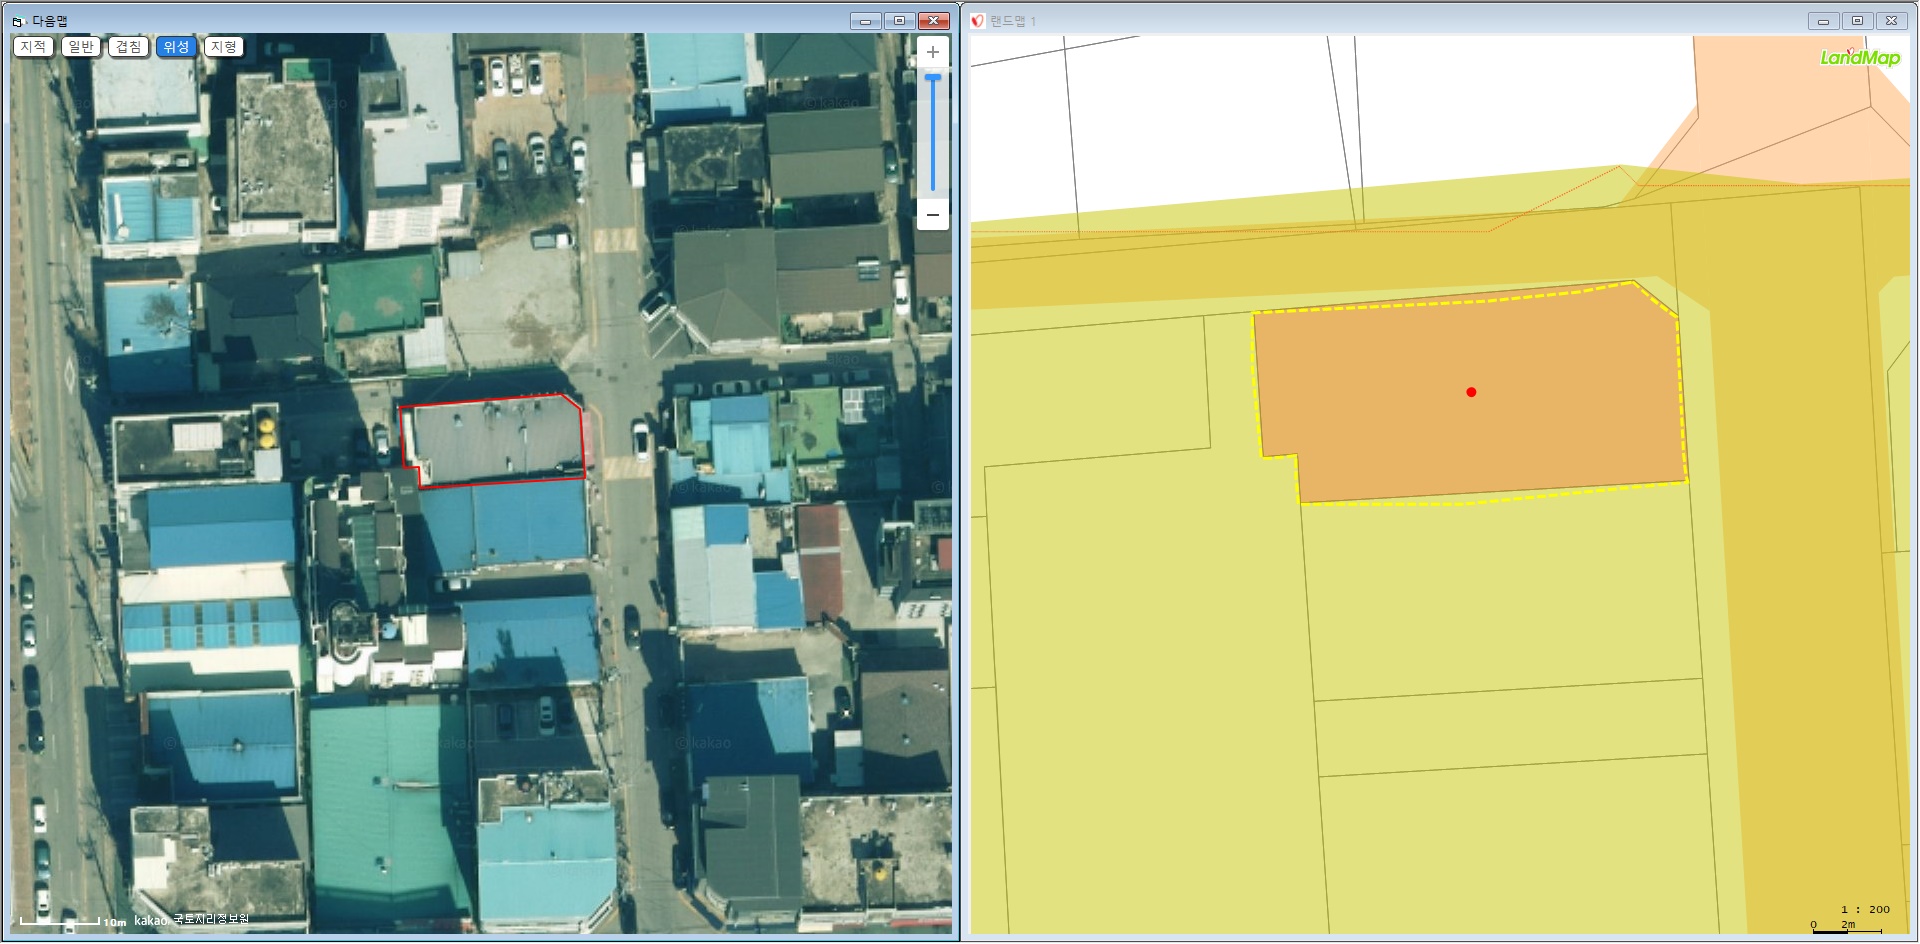Enable the 지적 cadastral map mode
The width and height of the screenshot is (1920, 944).
[x=33, y=47]
